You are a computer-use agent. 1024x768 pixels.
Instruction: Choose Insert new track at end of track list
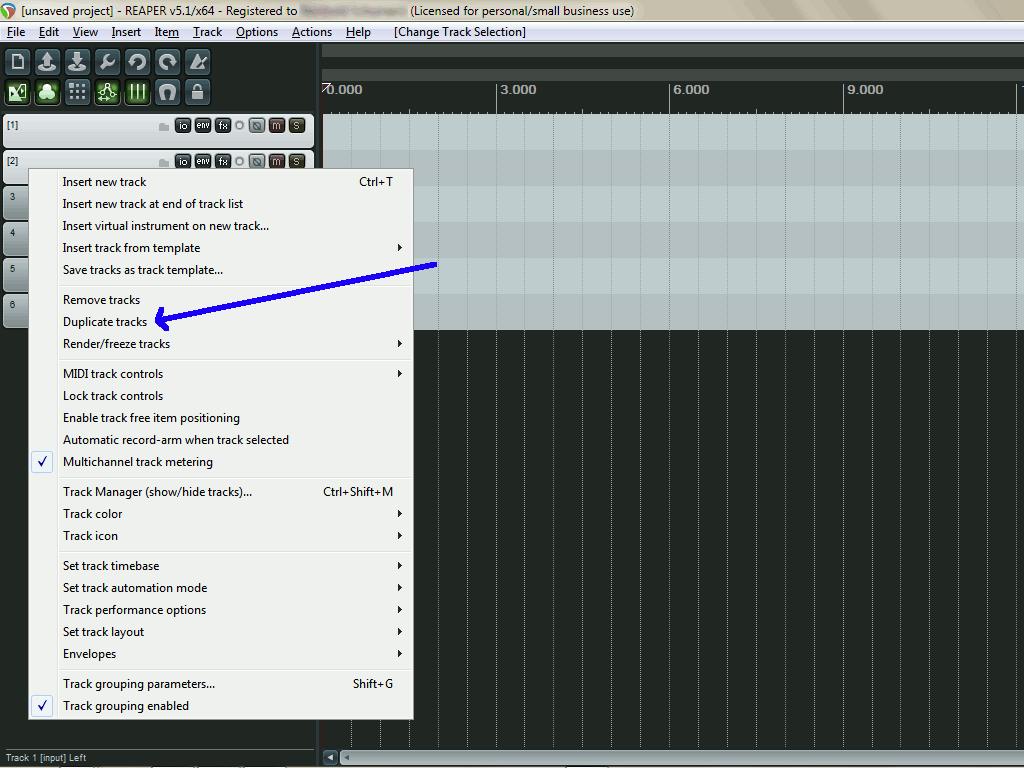point(221,204)
